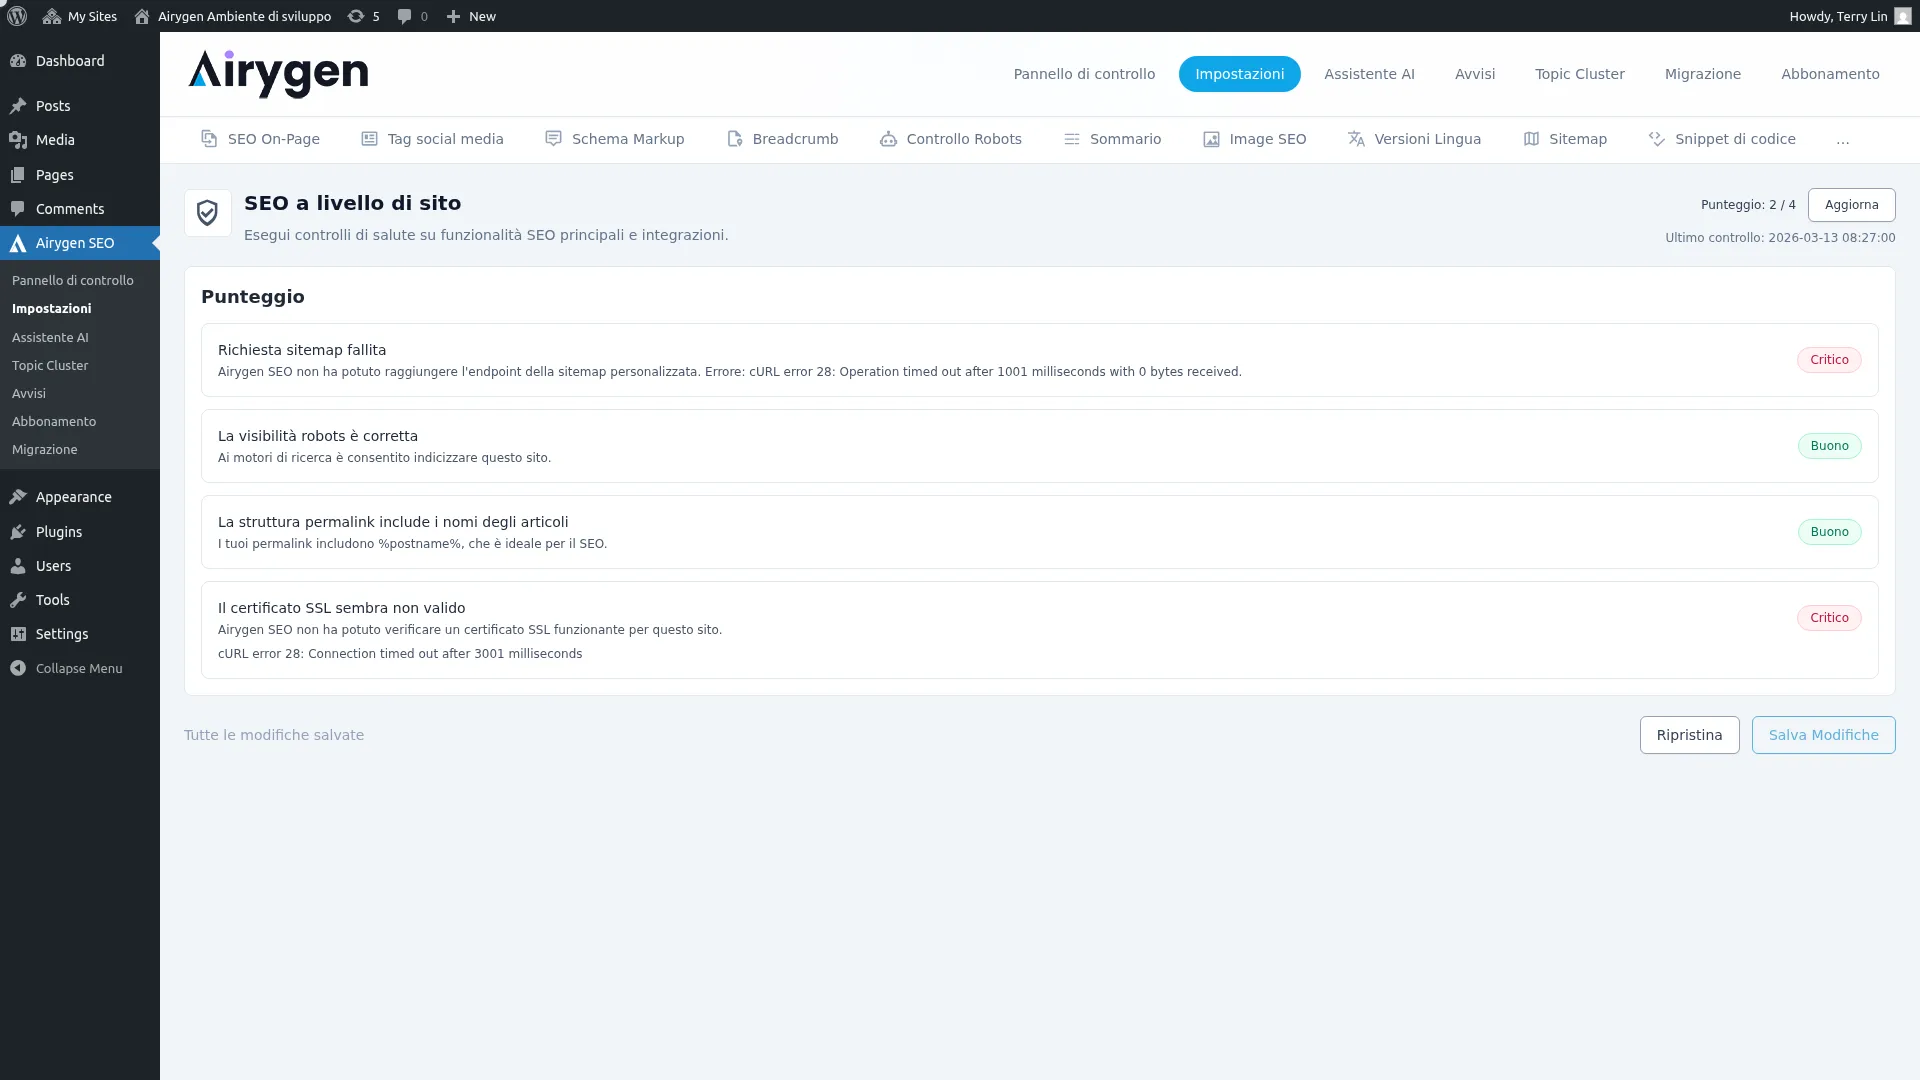Open Terry Lin's avatar
This screenshot has width=1920, height=1080.
tap(1902, 16)
